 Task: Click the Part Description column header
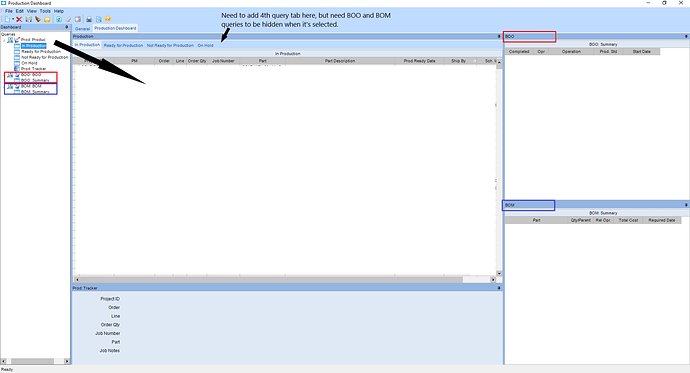pyautogui.click(x=340, y=61)
